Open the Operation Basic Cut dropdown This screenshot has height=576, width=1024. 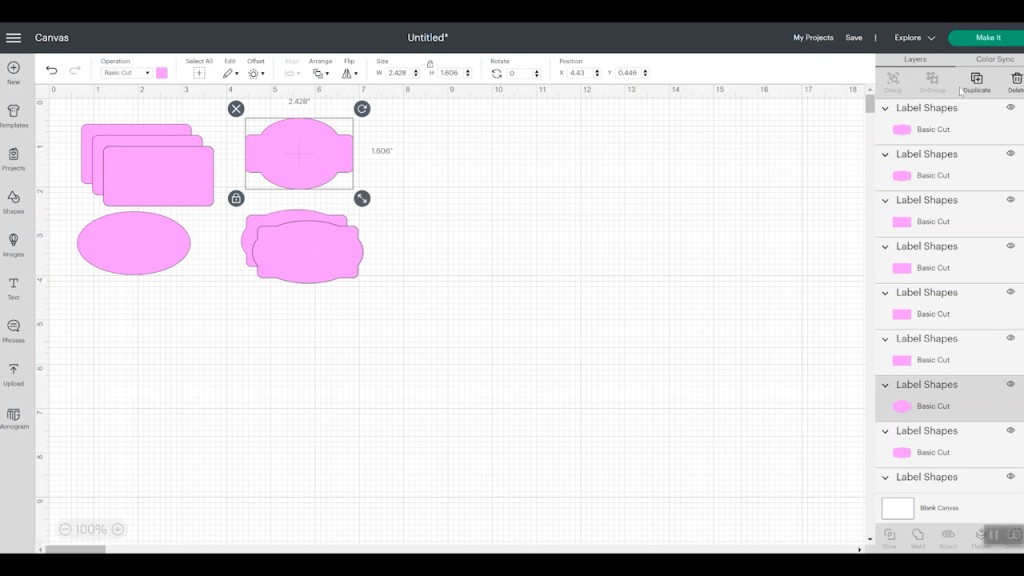point(126,73)
